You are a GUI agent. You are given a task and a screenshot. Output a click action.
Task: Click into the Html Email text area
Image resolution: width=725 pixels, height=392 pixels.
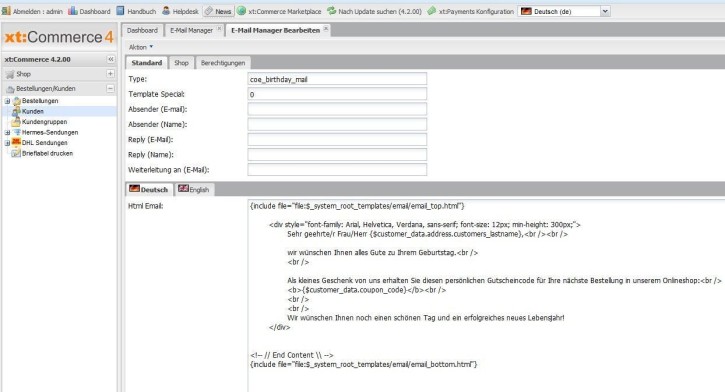pyautogui.click(x=486, y=296)
